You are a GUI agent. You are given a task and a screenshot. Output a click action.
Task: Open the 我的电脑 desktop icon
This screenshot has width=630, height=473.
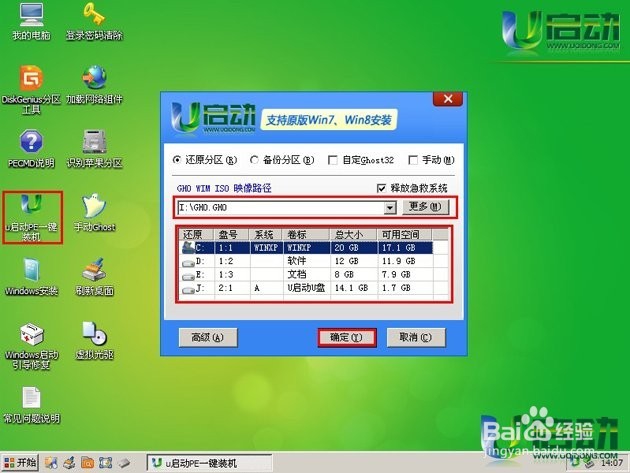pos(31,21)
